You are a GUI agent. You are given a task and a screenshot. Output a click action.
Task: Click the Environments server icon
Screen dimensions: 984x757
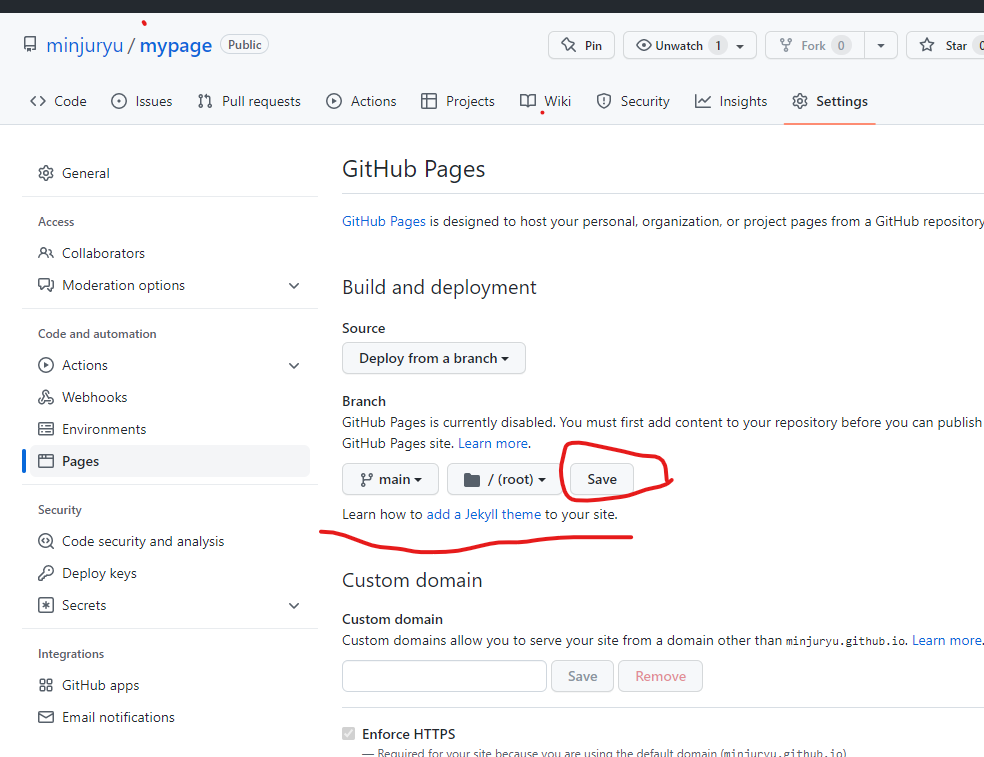(x=46, y=429)
